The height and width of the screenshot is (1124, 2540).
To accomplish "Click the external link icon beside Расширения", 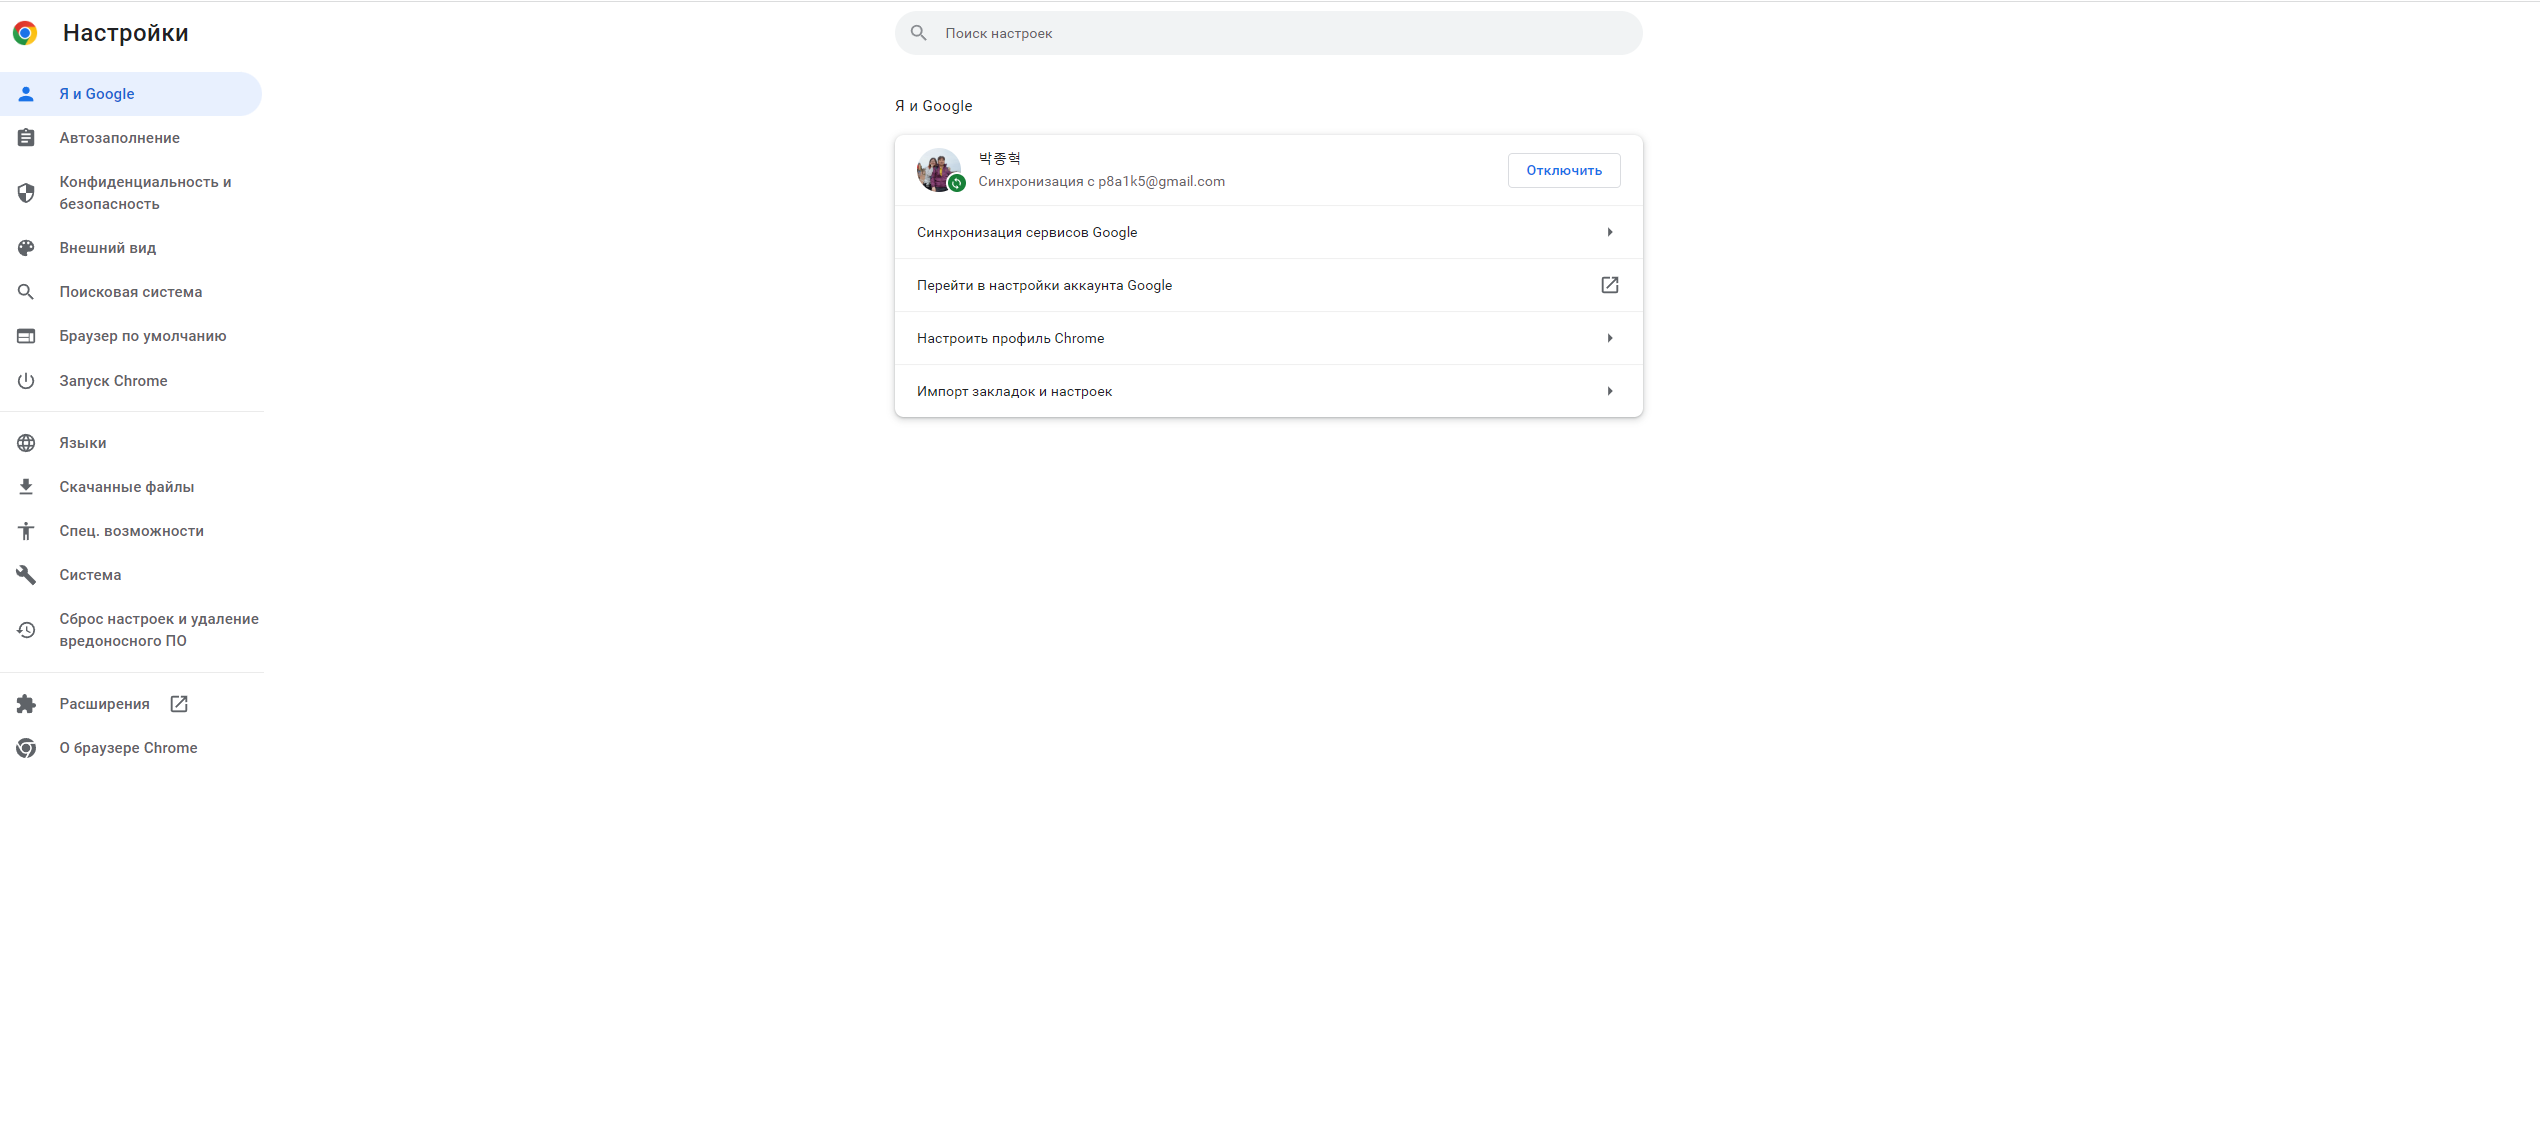I will (x=179, y=704).
